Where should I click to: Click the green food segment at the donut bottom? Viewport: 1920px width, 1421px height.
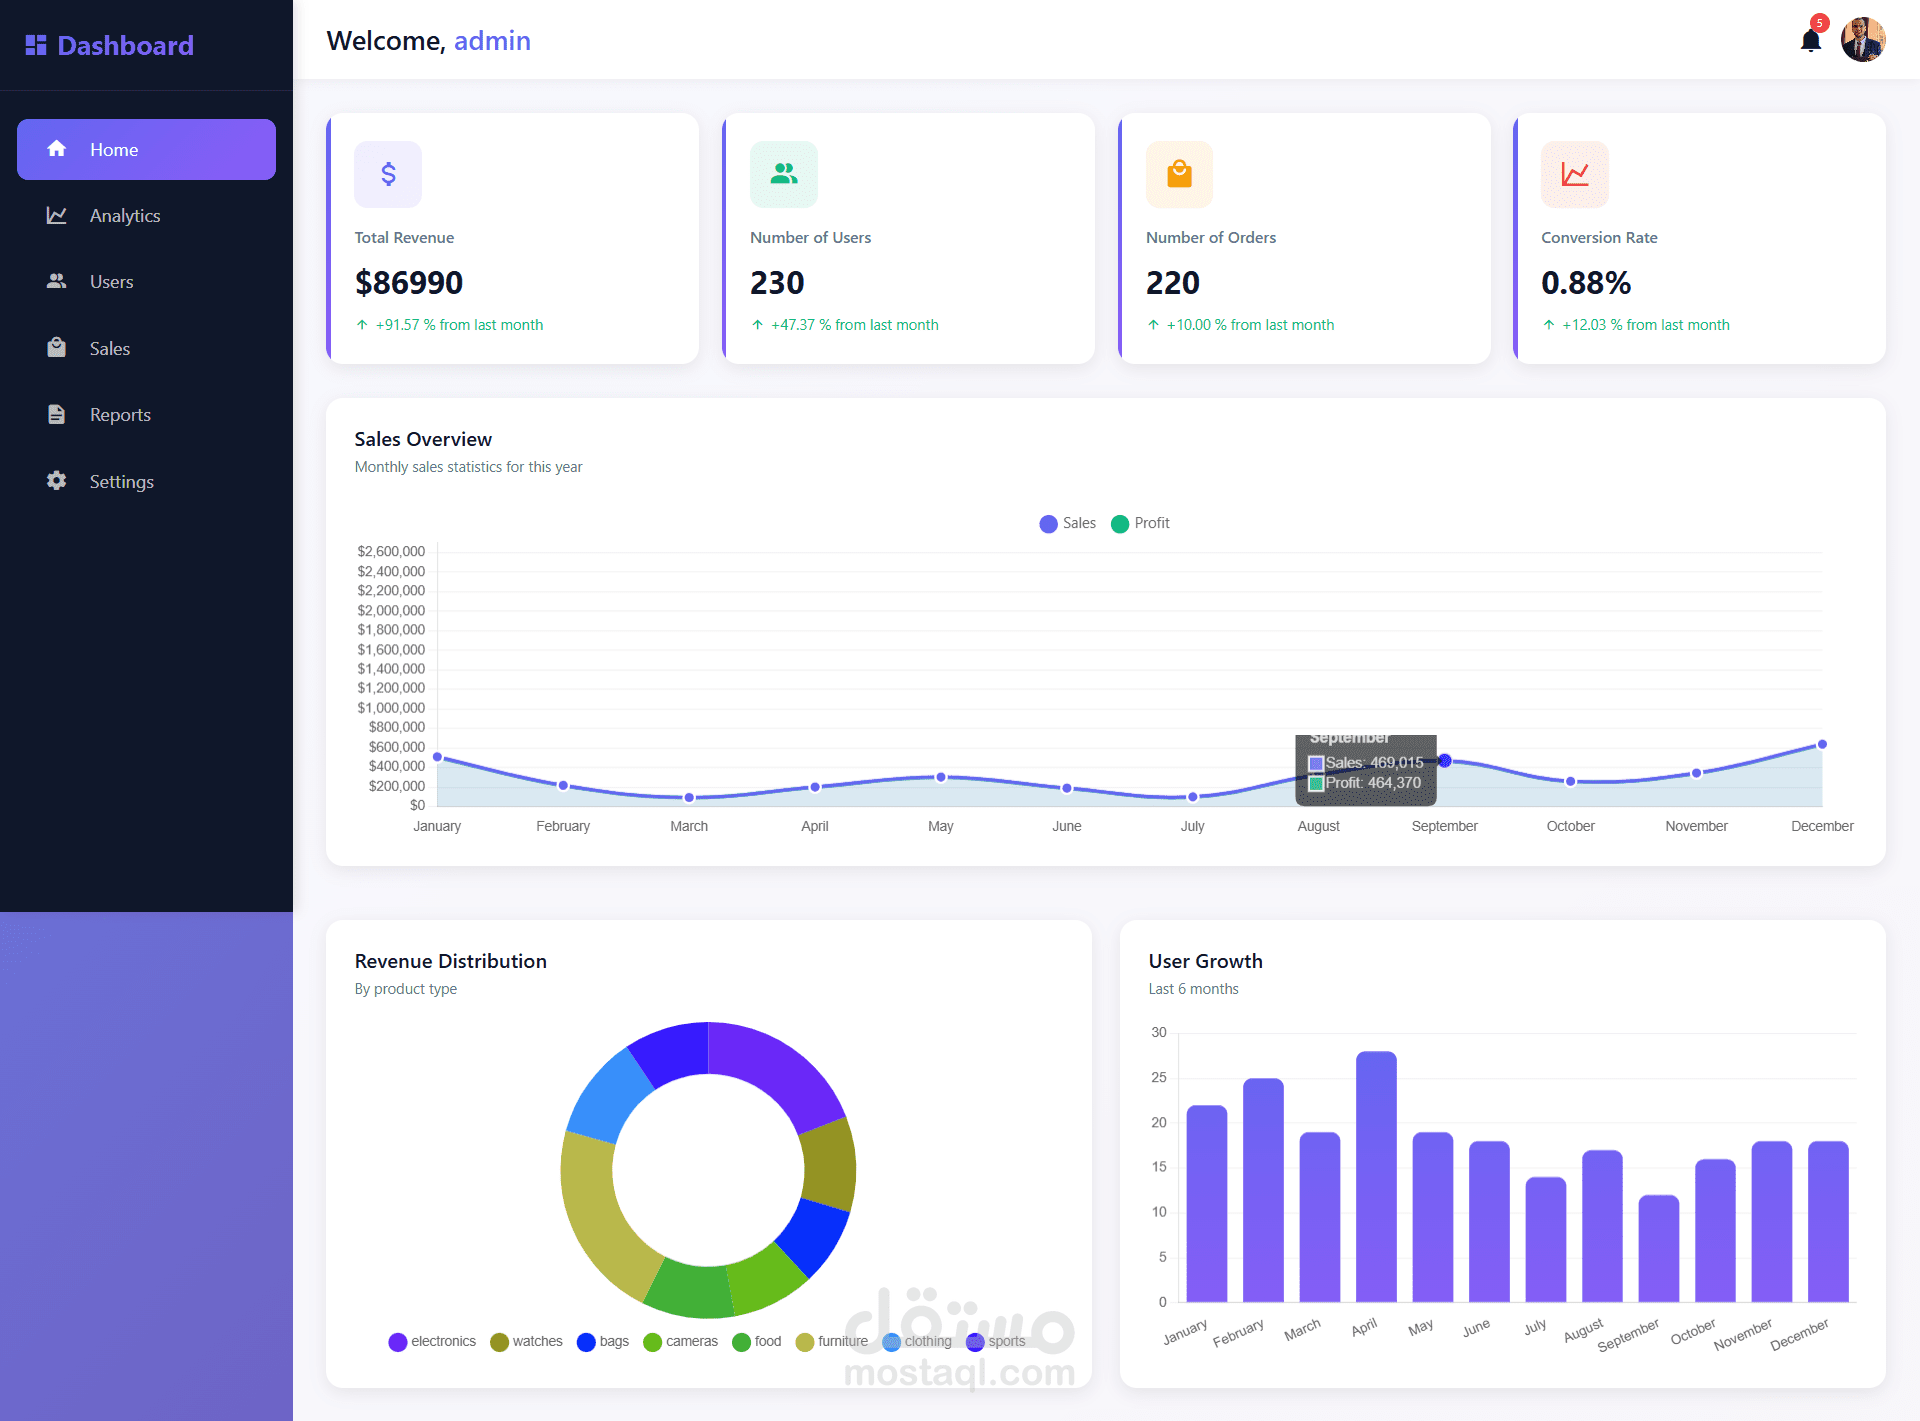(x=688, y=1289)
